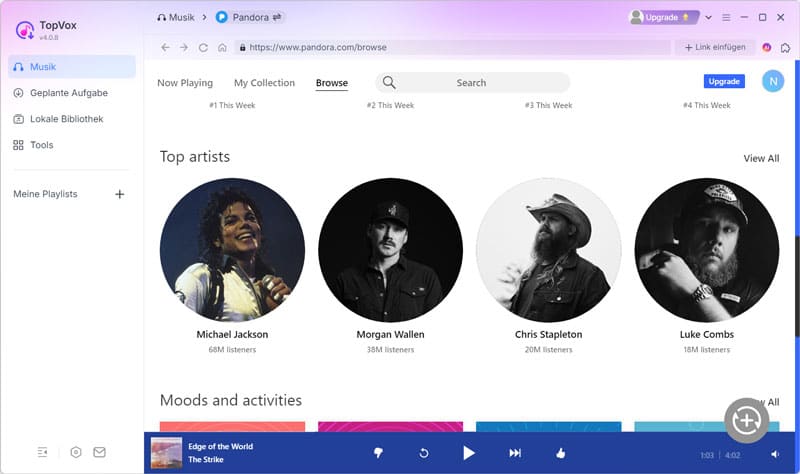The width and height of the screenshot is (800, 474).
Task: Click the Chris Stapleton name label
Action: (x=548, y=335)
